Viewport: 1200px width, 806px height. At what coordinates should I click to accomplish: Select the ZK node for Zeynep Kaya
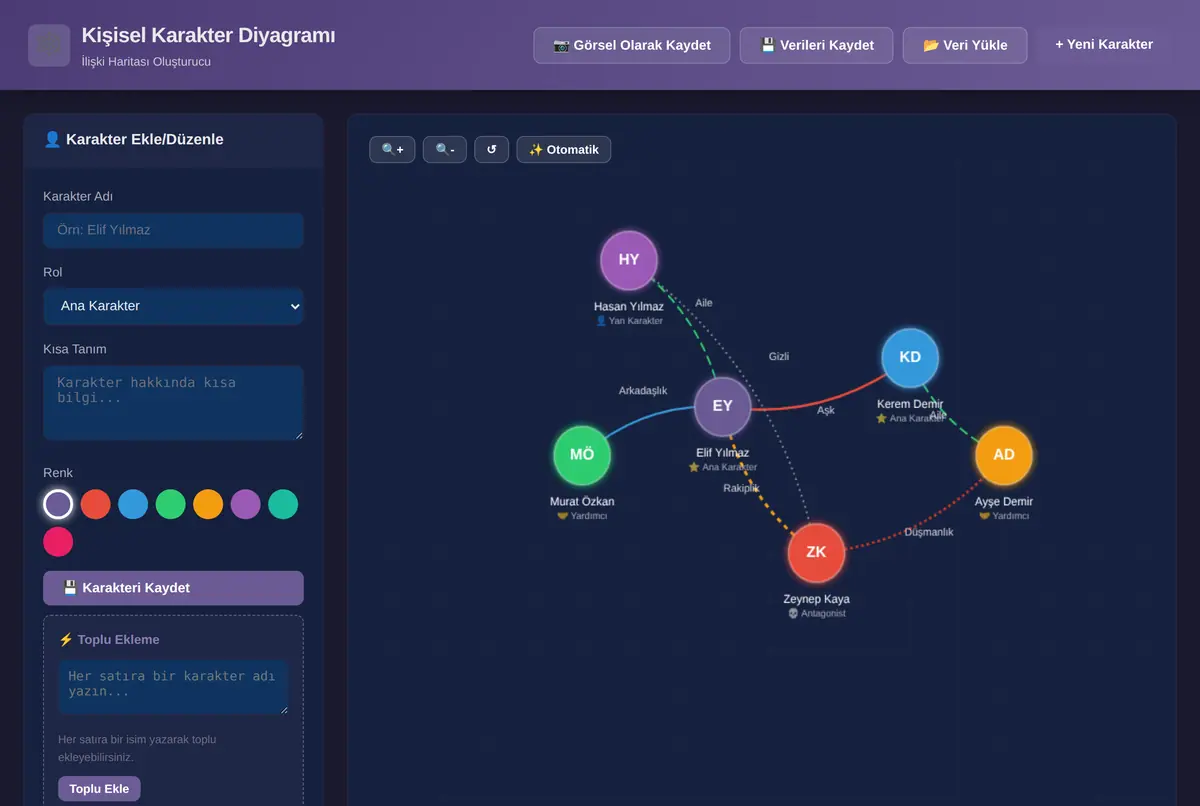tap(816, 552)
